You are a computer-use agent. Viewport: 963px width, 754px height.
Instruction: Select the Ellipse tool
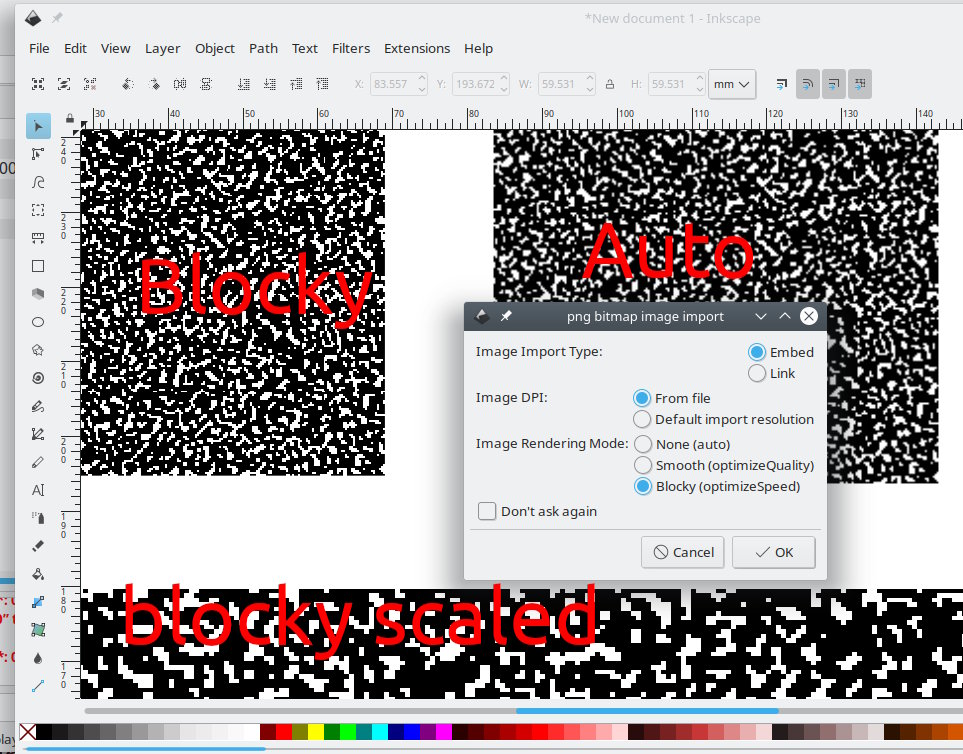tap(38, 322)
